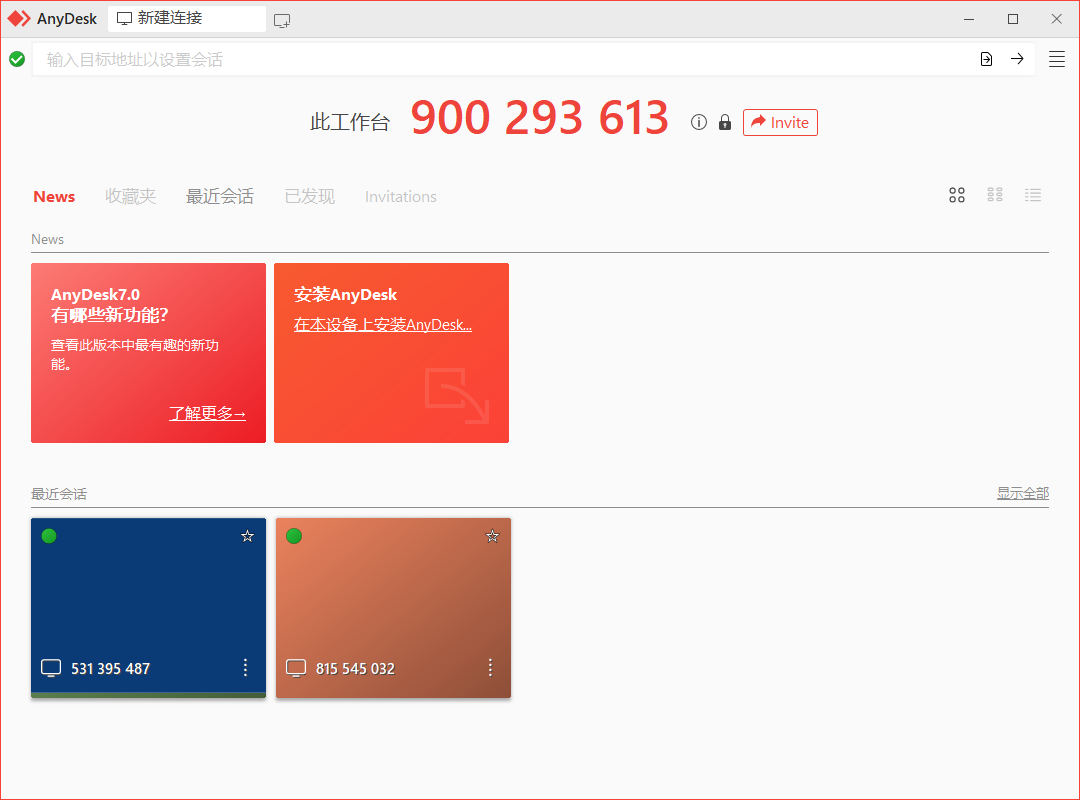Open workspace info icon

pos(698,122)
